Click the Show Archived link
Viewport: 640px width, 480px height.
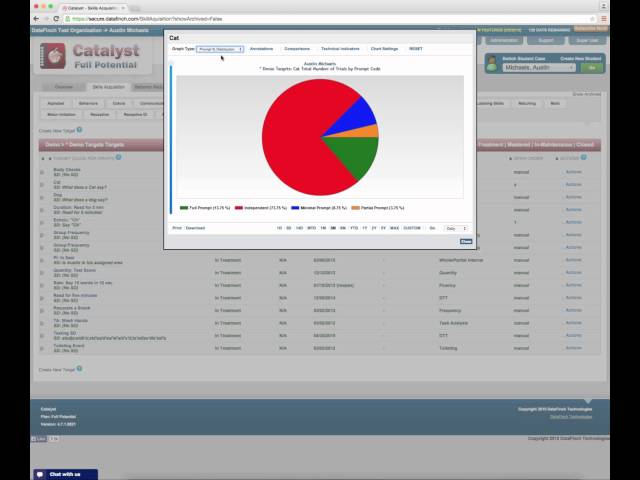click(587, 94)
